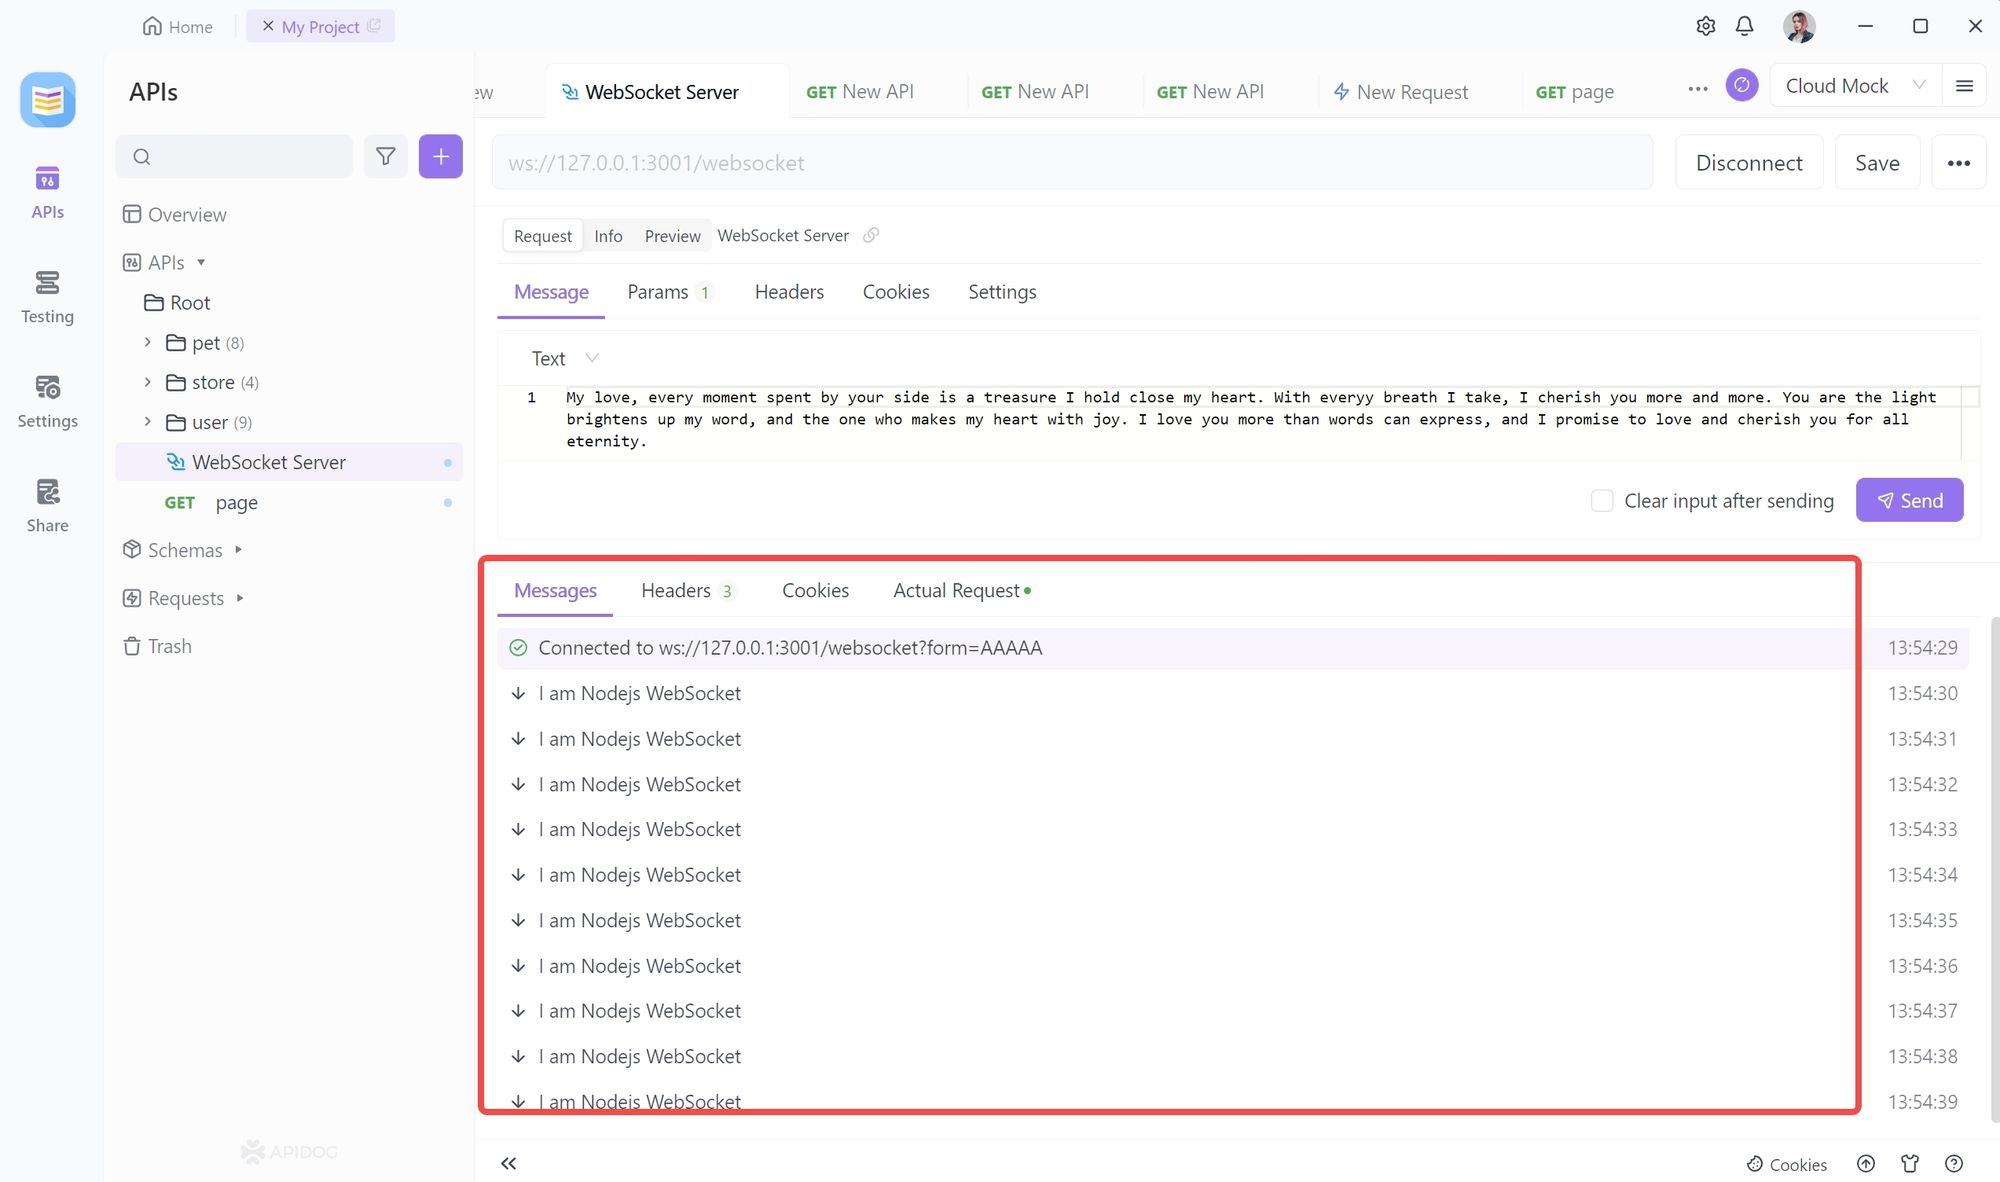Send the WebSocket message
Viewport: 2000px width, 1182px height.
point(1909,500)
